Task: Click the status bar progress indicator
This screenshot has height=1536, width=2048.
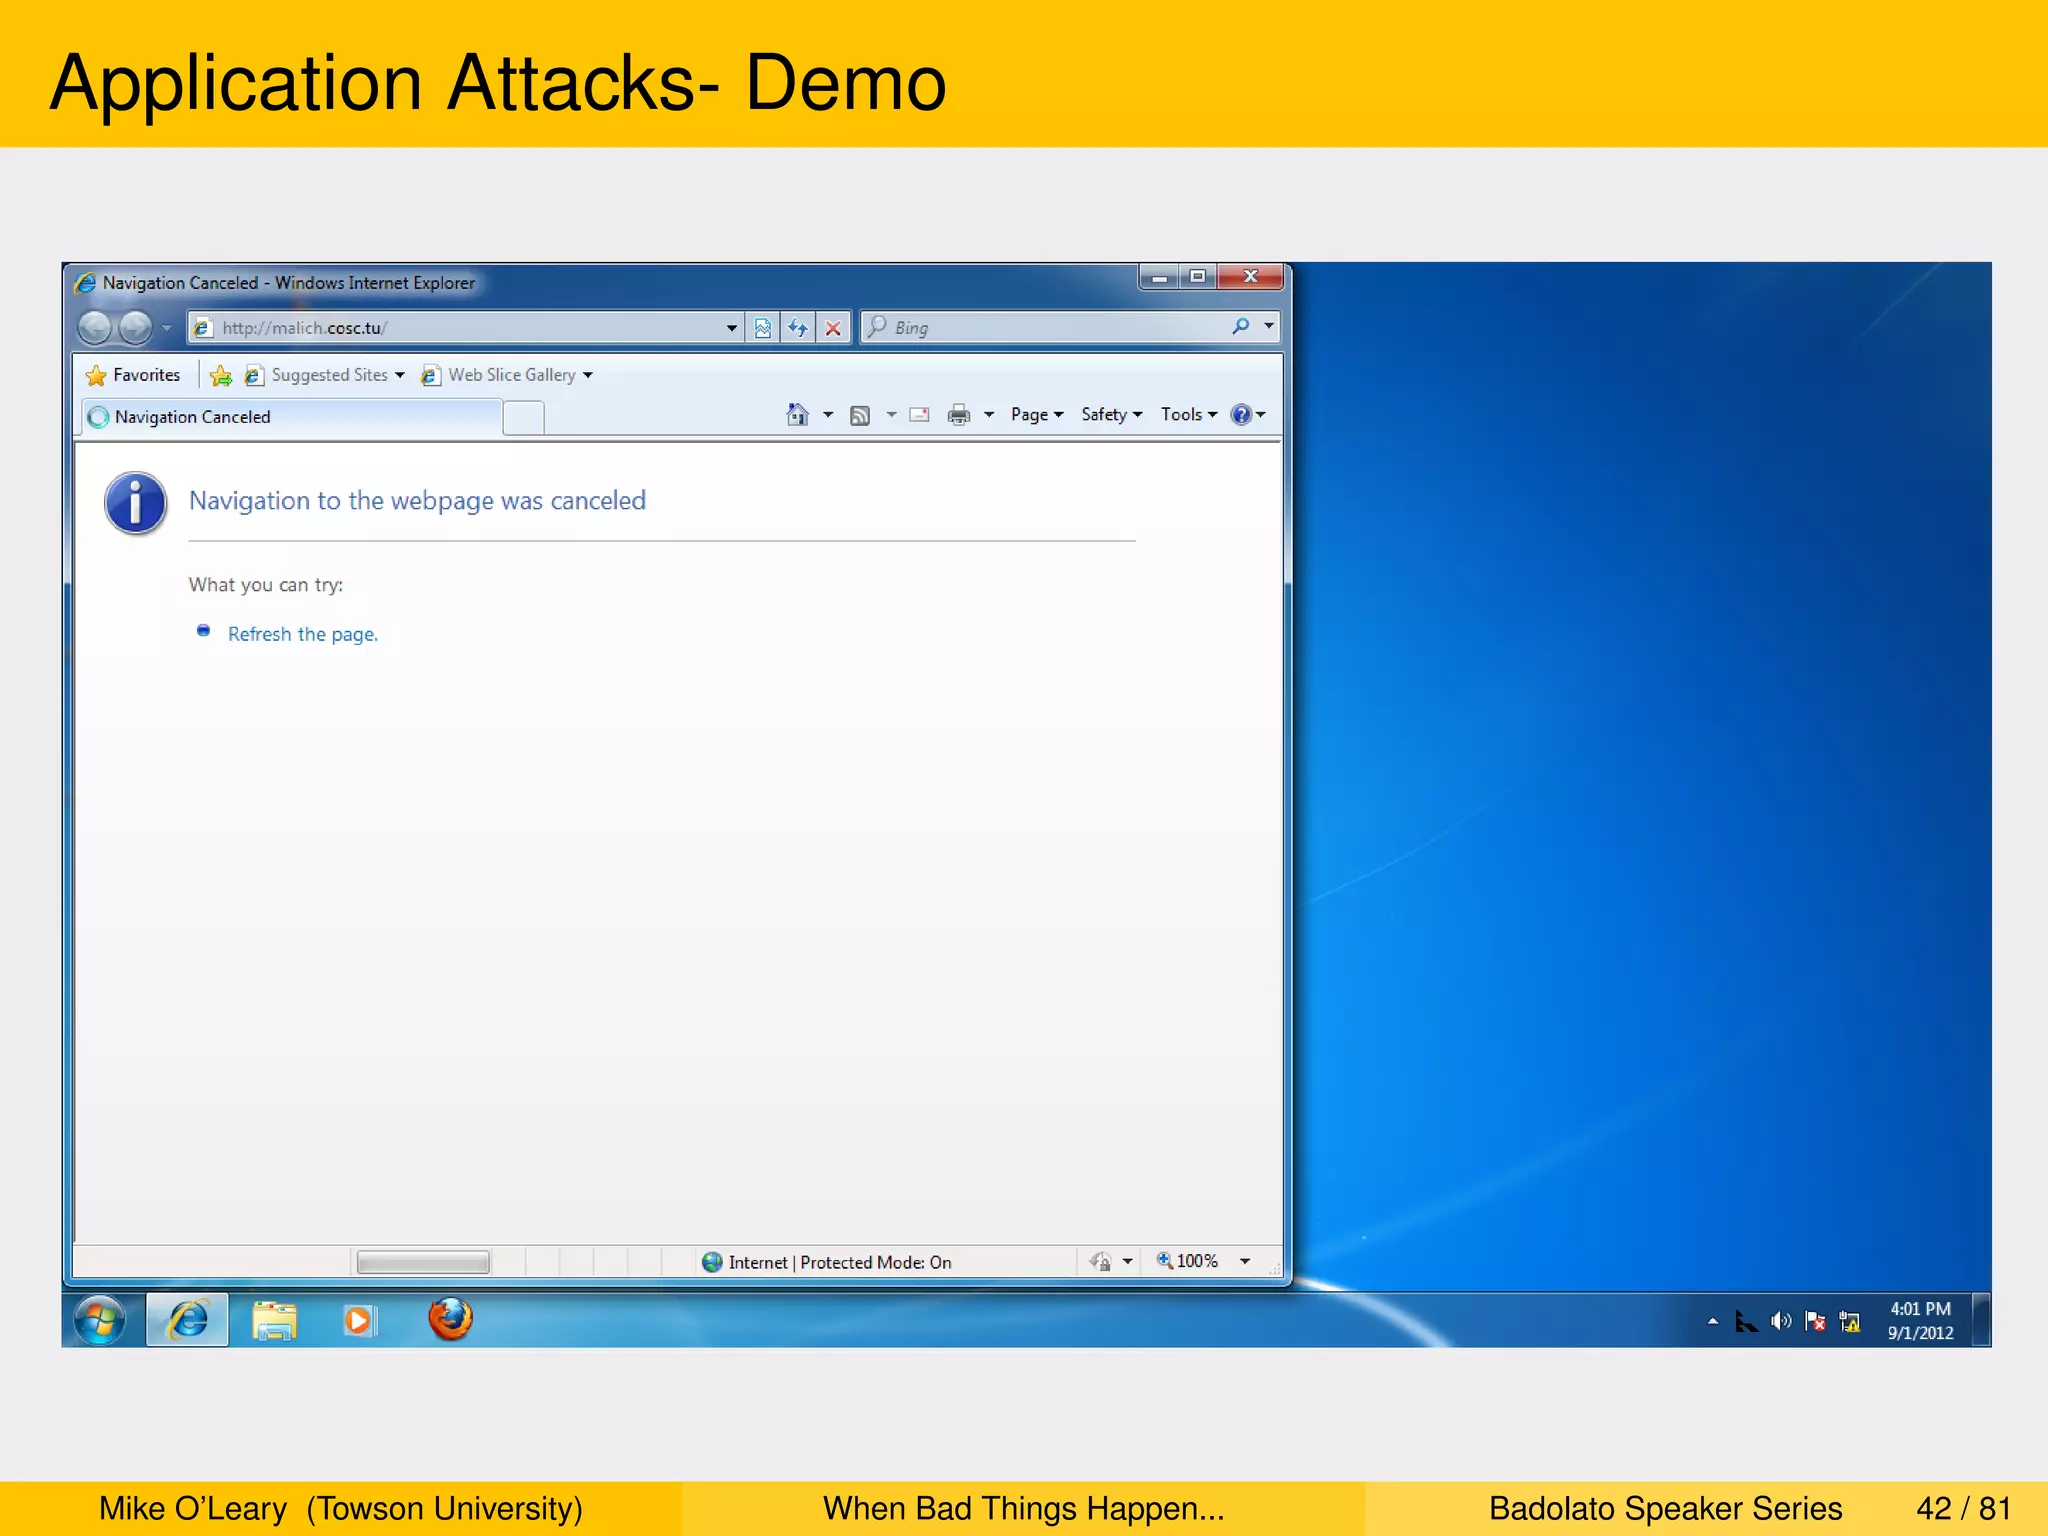Action: tap(423, 1262)
